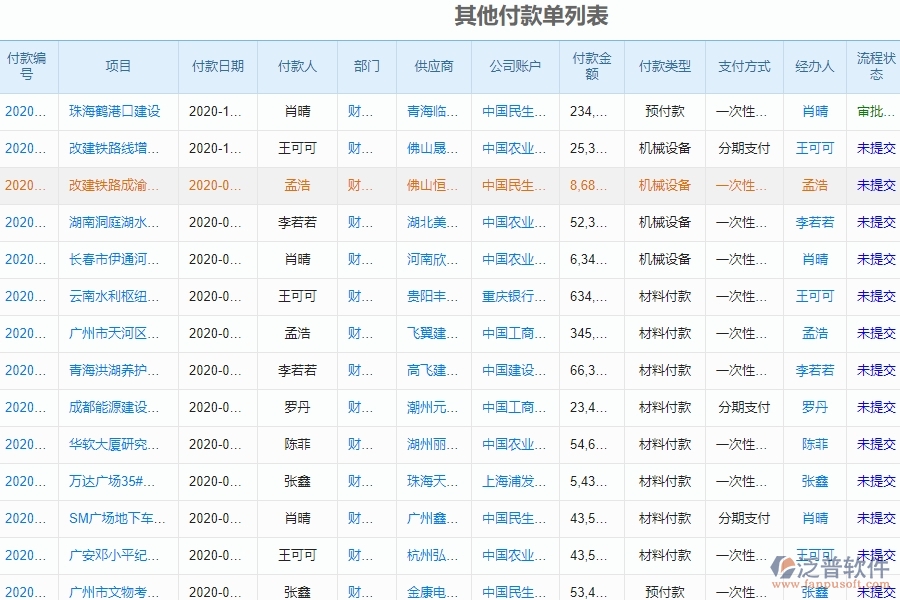Click the payment number in the first row
The height and width of the screenshot is (600, 900).
tap(21, 111)
